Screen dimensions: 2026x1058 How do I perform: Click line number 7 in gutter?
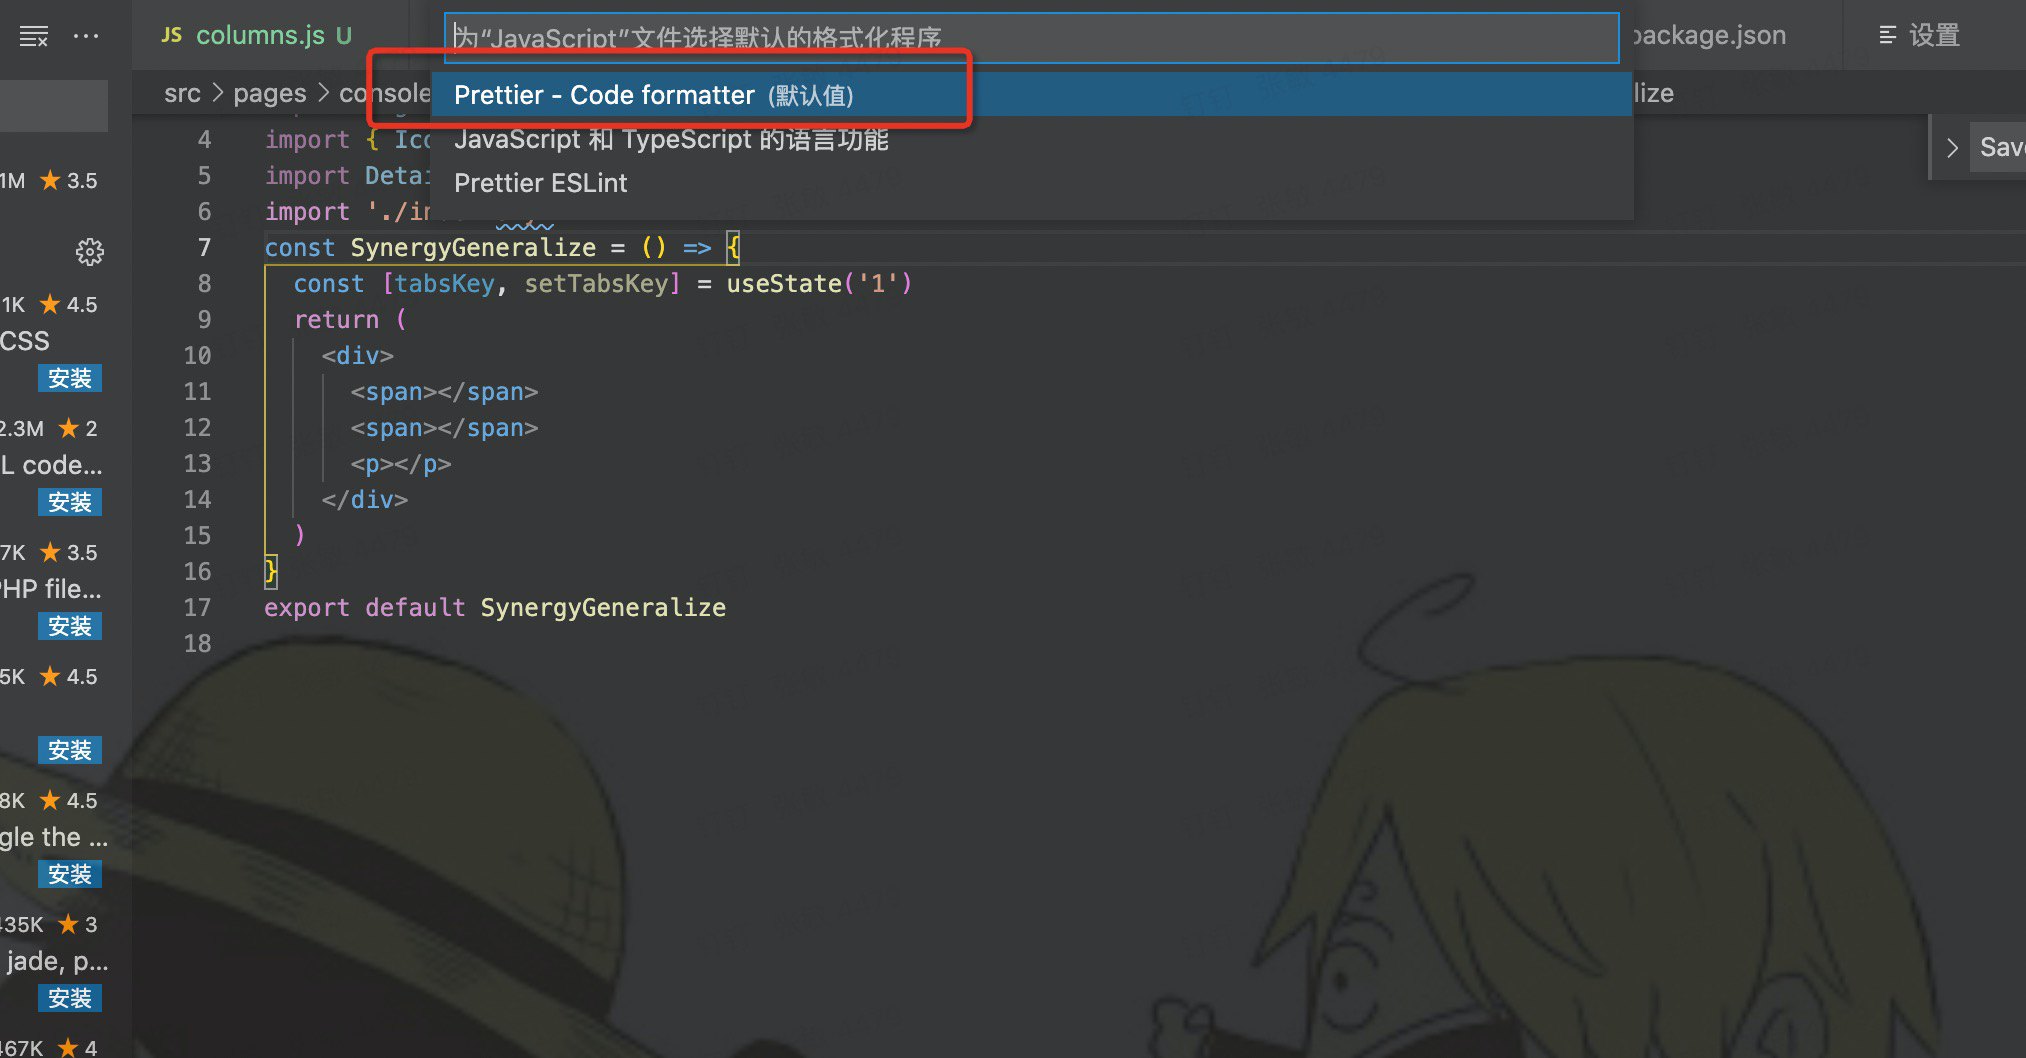point(204,247)
